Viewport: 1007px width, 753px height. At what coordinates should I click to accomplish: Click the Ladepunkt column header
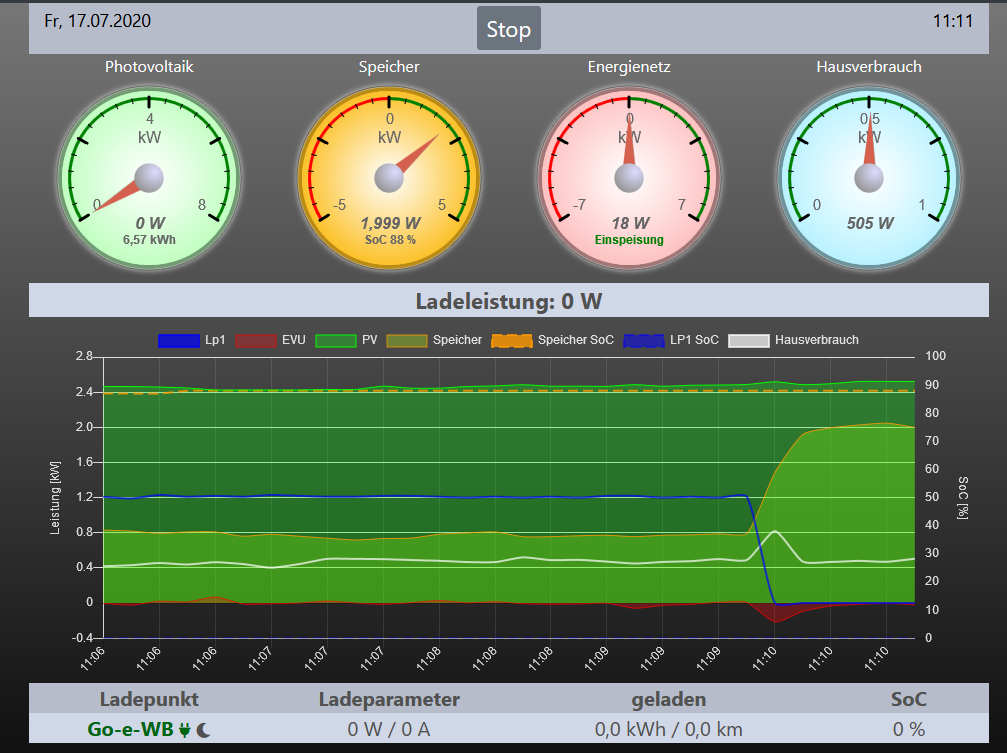149,698
